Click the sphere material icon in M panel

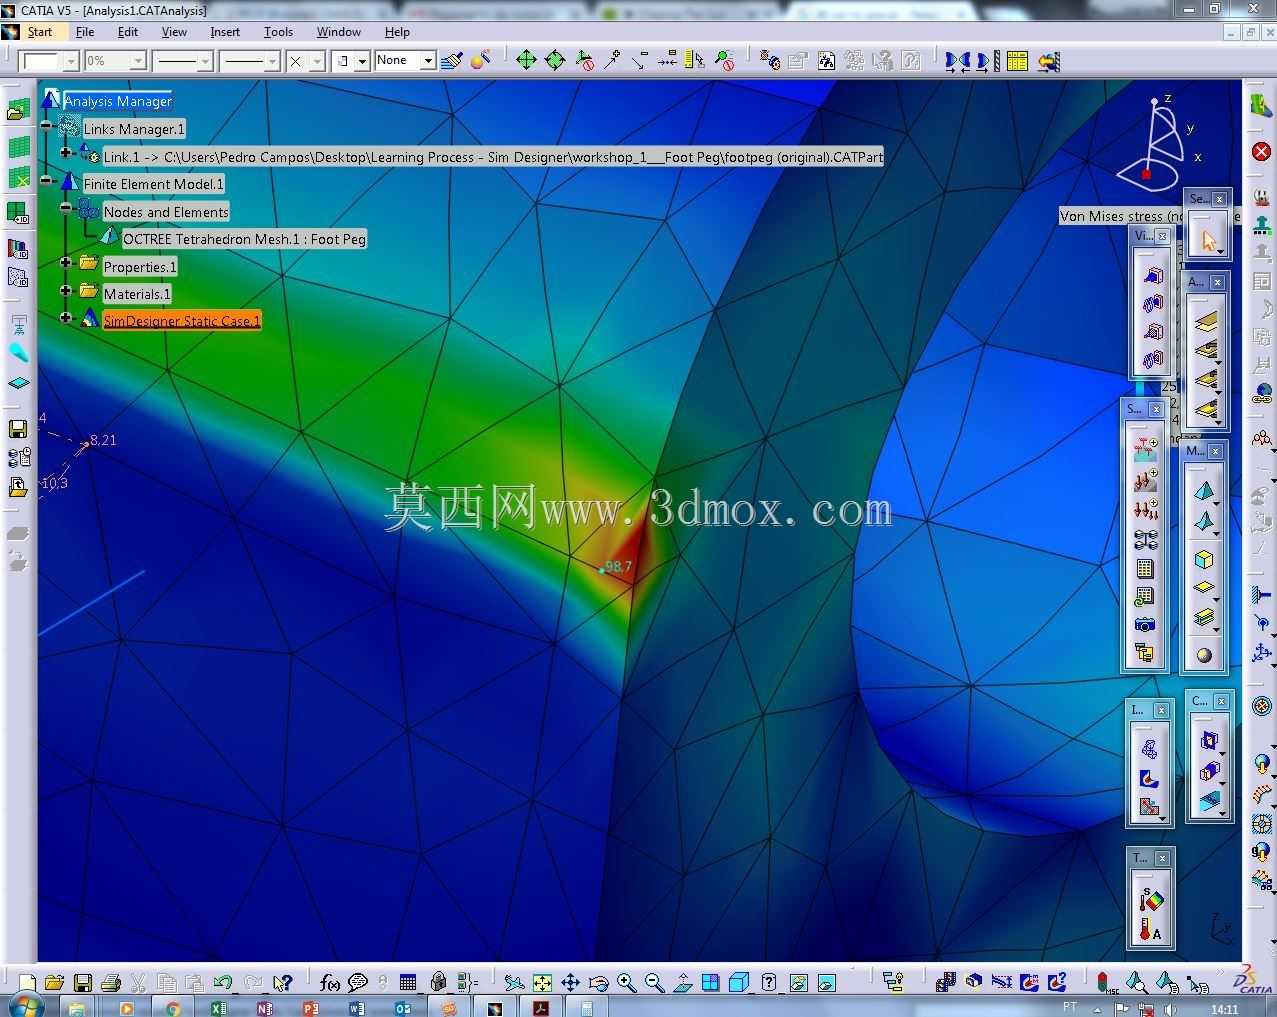(1204, 655)
